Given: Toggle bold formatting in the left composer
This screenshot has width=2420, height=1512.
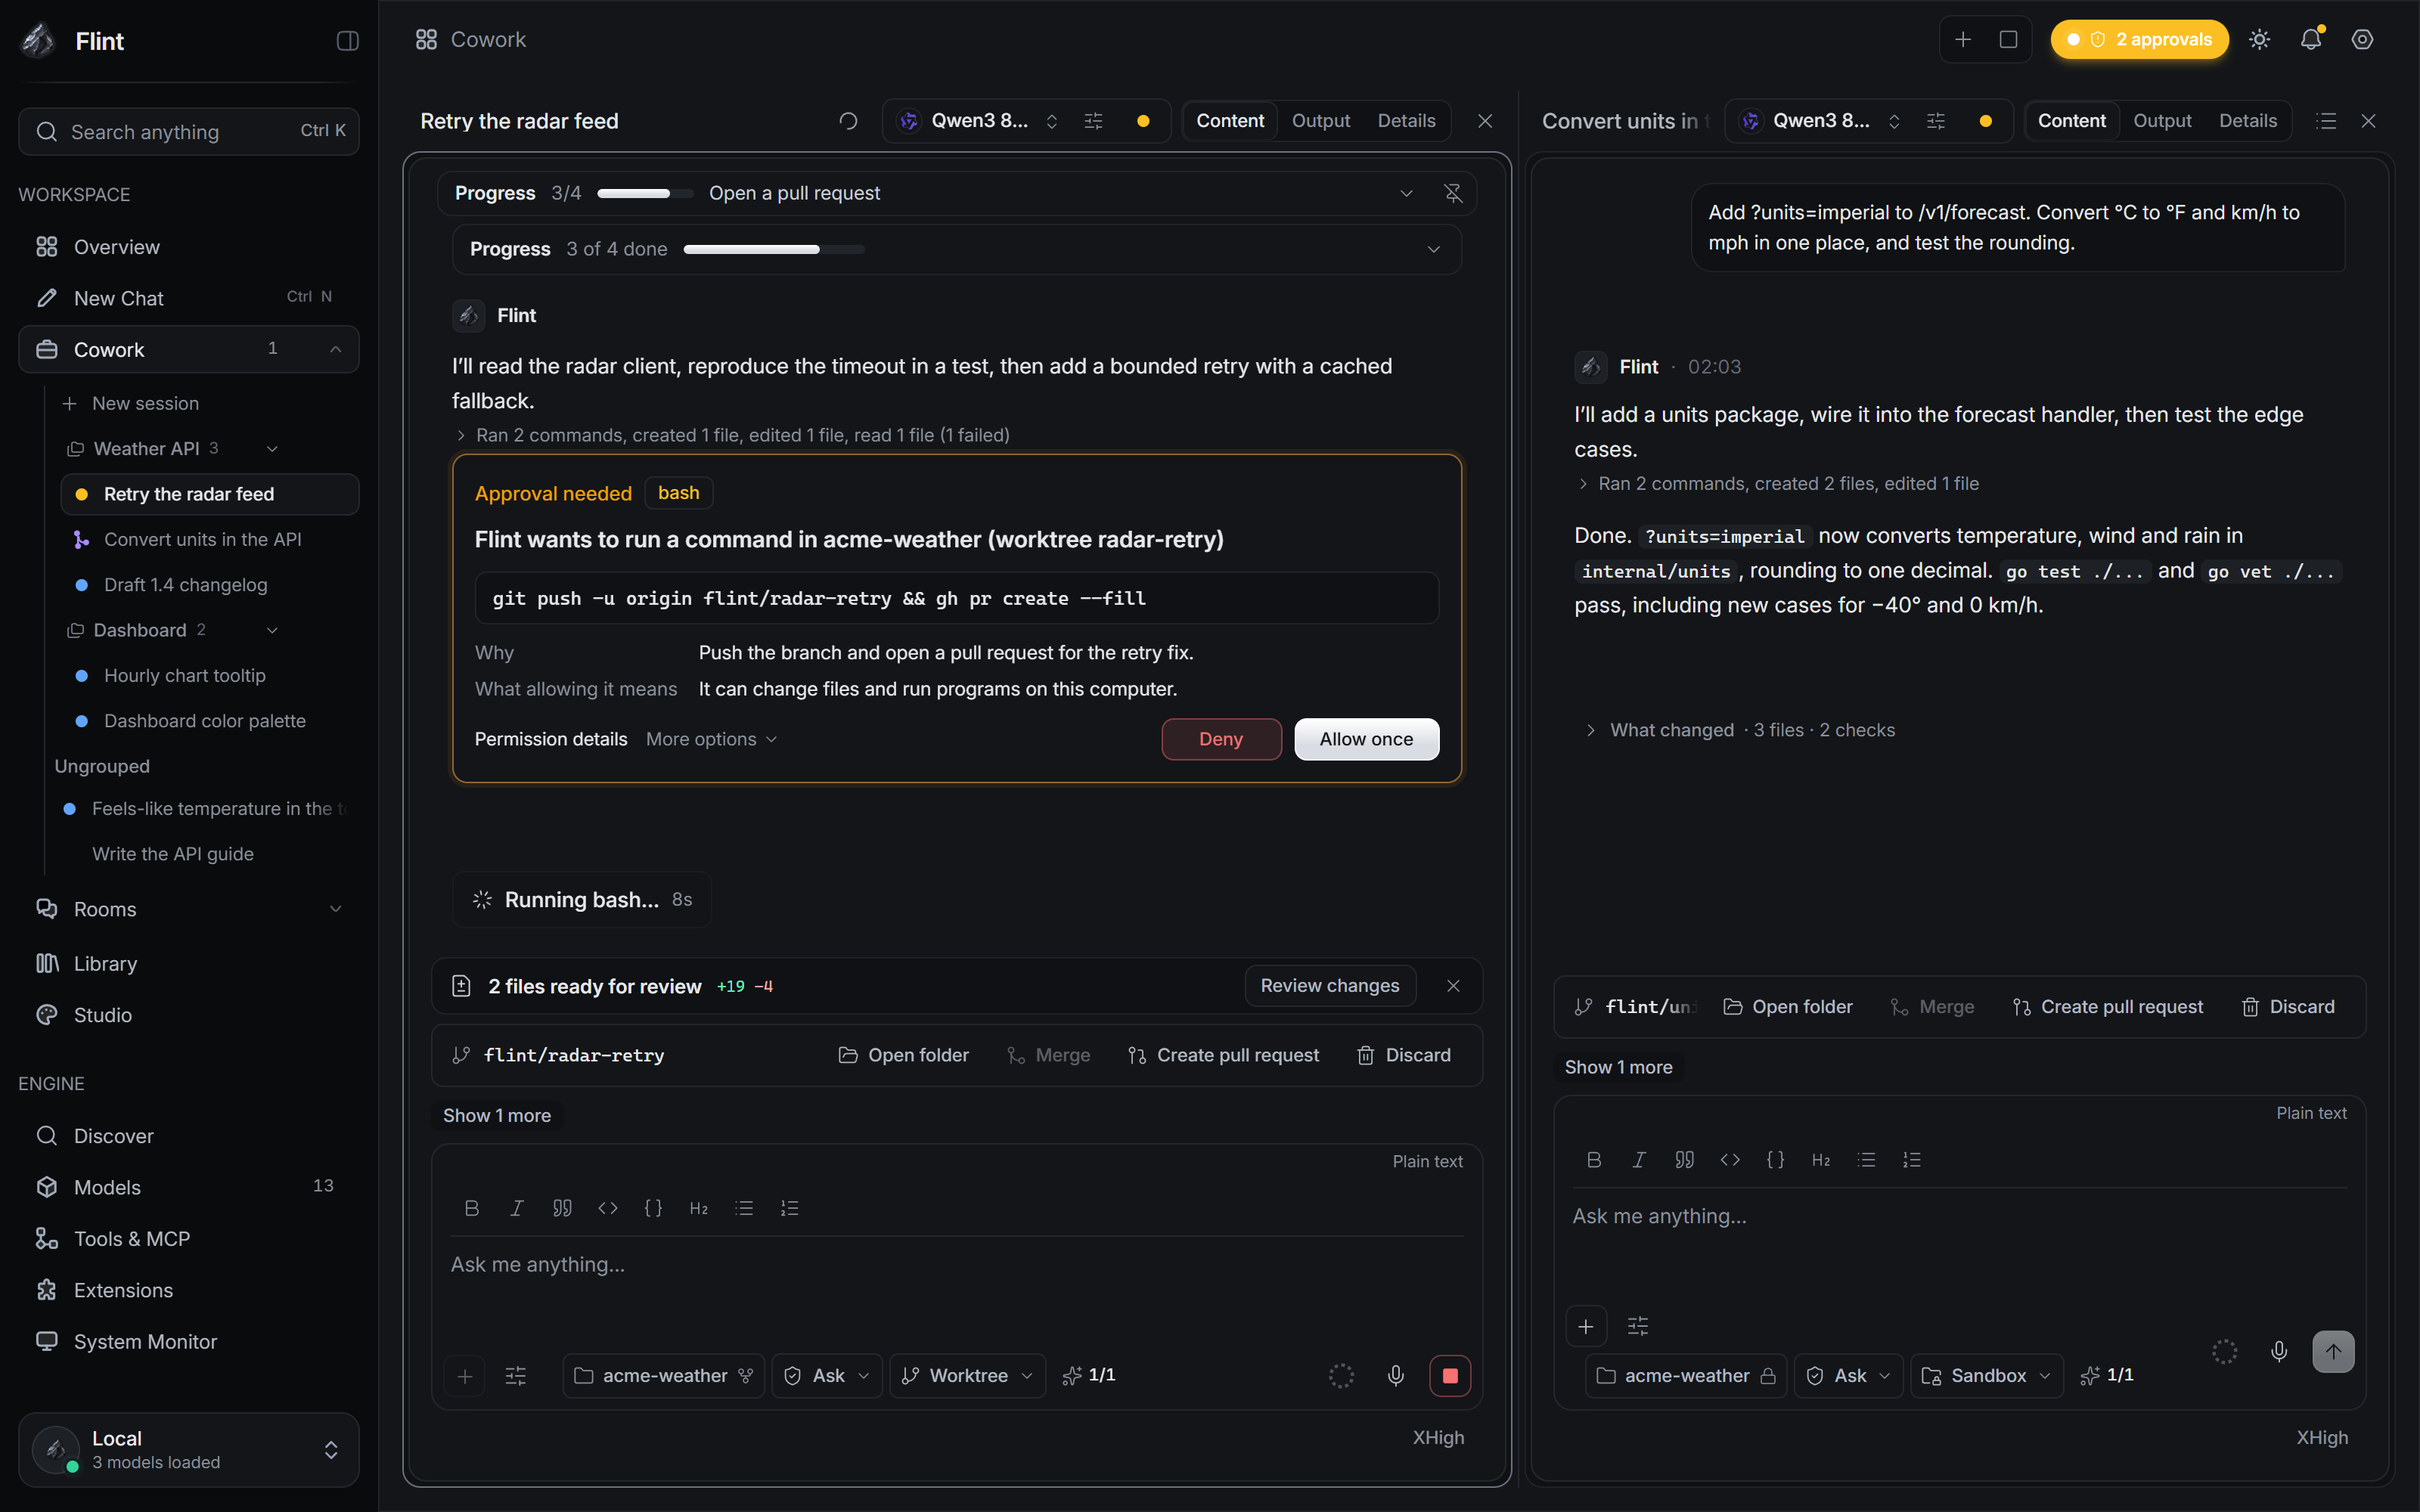Looking at the screenshot, I should coord(472,1208).
